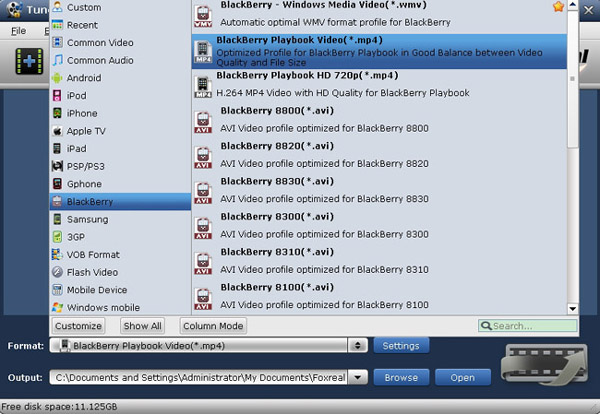The width and height of the screenshot is (600, 414).
Task: Click the Browse button
Action: 401,377
